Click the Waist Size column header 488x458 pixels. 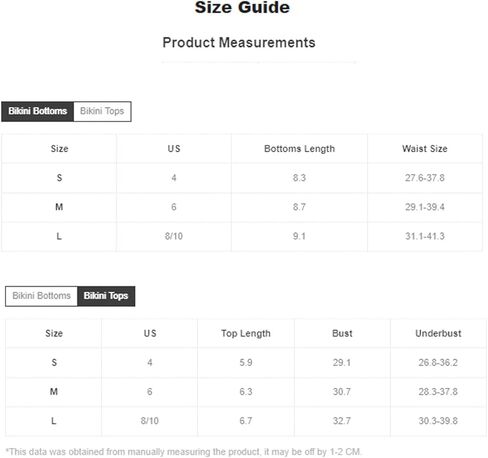coord(425,149)
